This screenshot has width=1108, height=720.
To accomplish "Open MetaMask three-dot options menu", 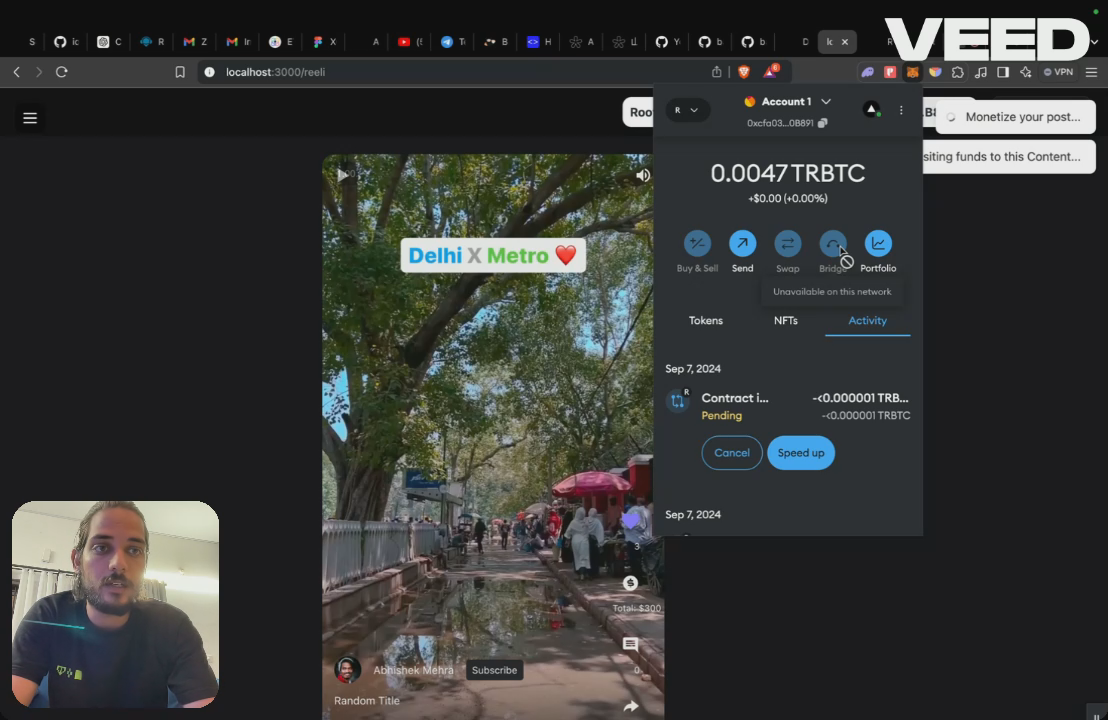I will pos(901,110).
